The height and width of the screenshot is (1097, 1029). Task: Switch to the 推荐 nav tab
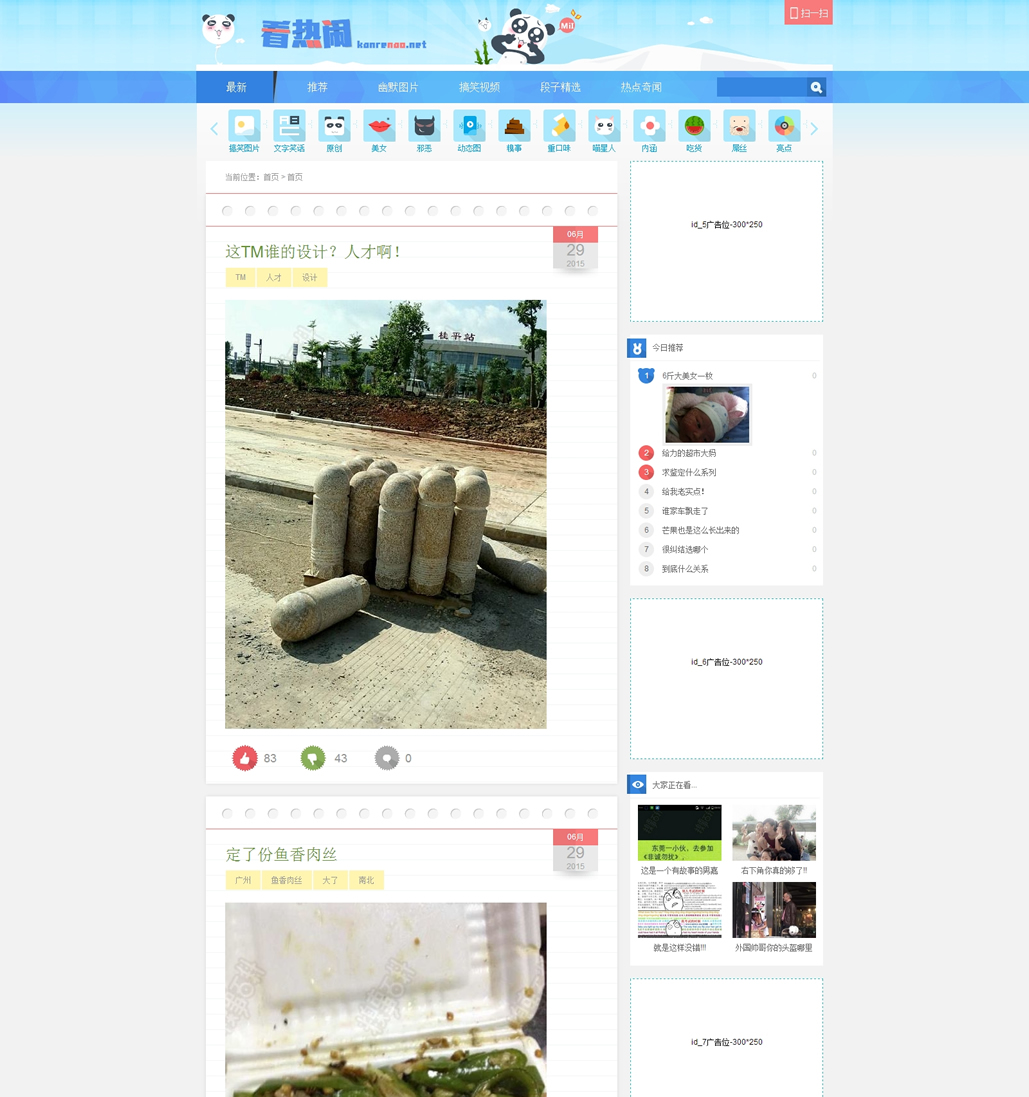pos(317,87)
